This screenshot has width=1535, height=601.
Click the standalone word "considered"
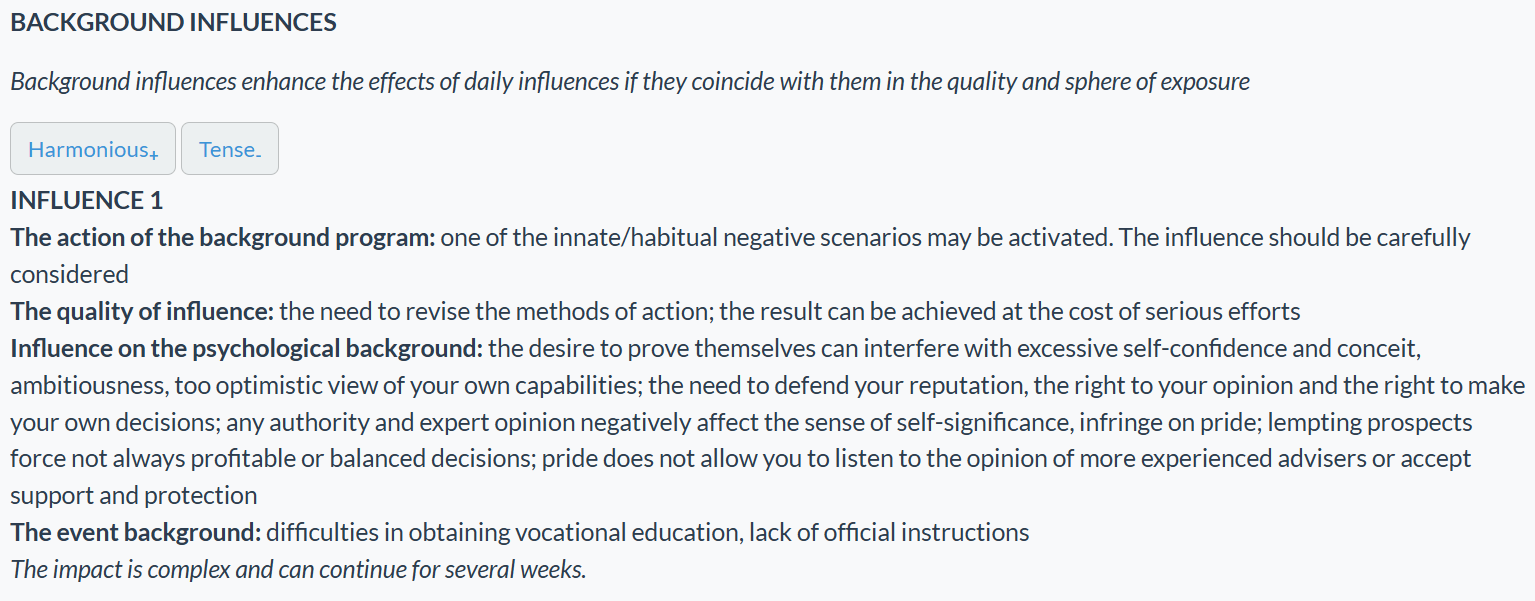(x=69, y=274)
